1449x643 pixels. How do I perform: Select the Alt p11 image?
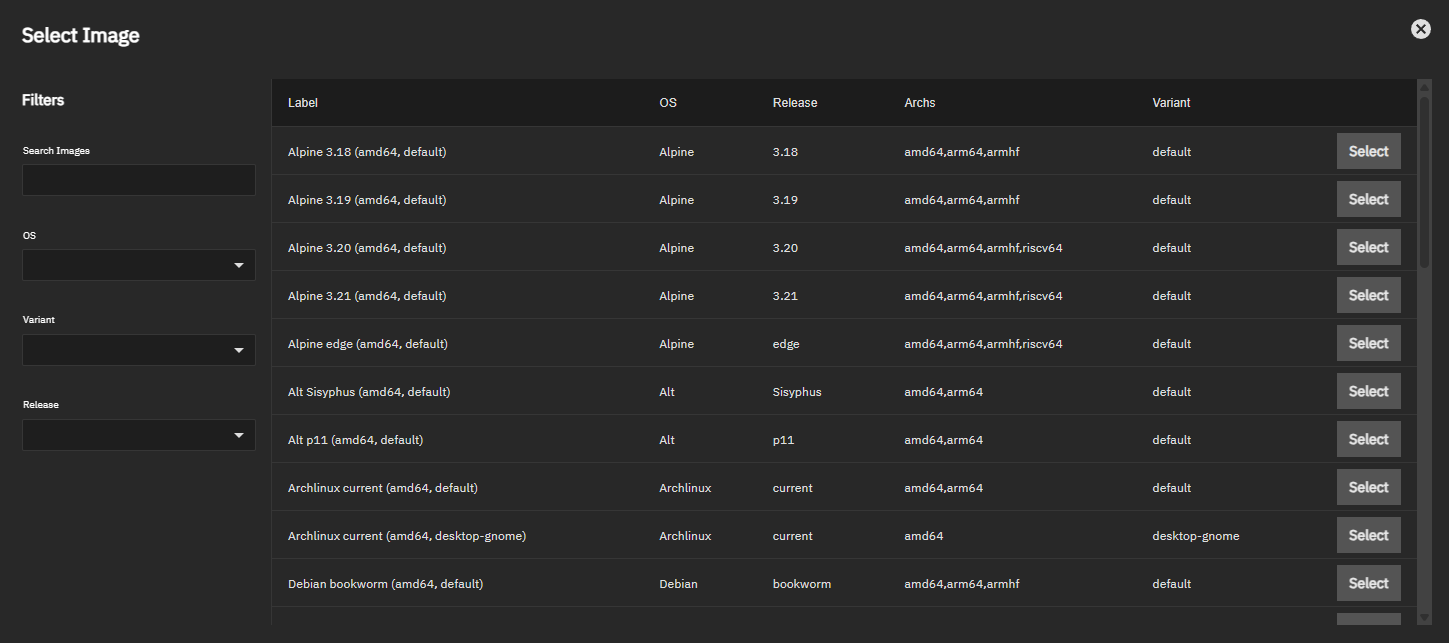[x=1368, y=440]
